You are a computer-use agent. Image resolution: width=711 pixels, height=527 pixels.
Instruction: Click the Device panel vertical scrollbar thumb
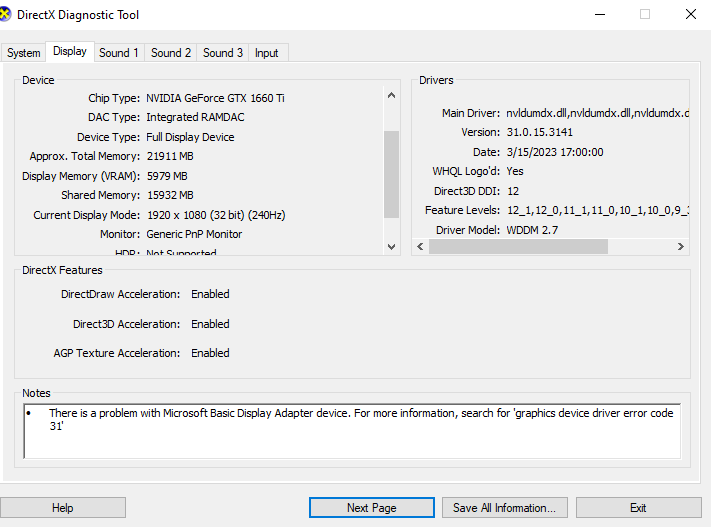[x=391, y=175]
